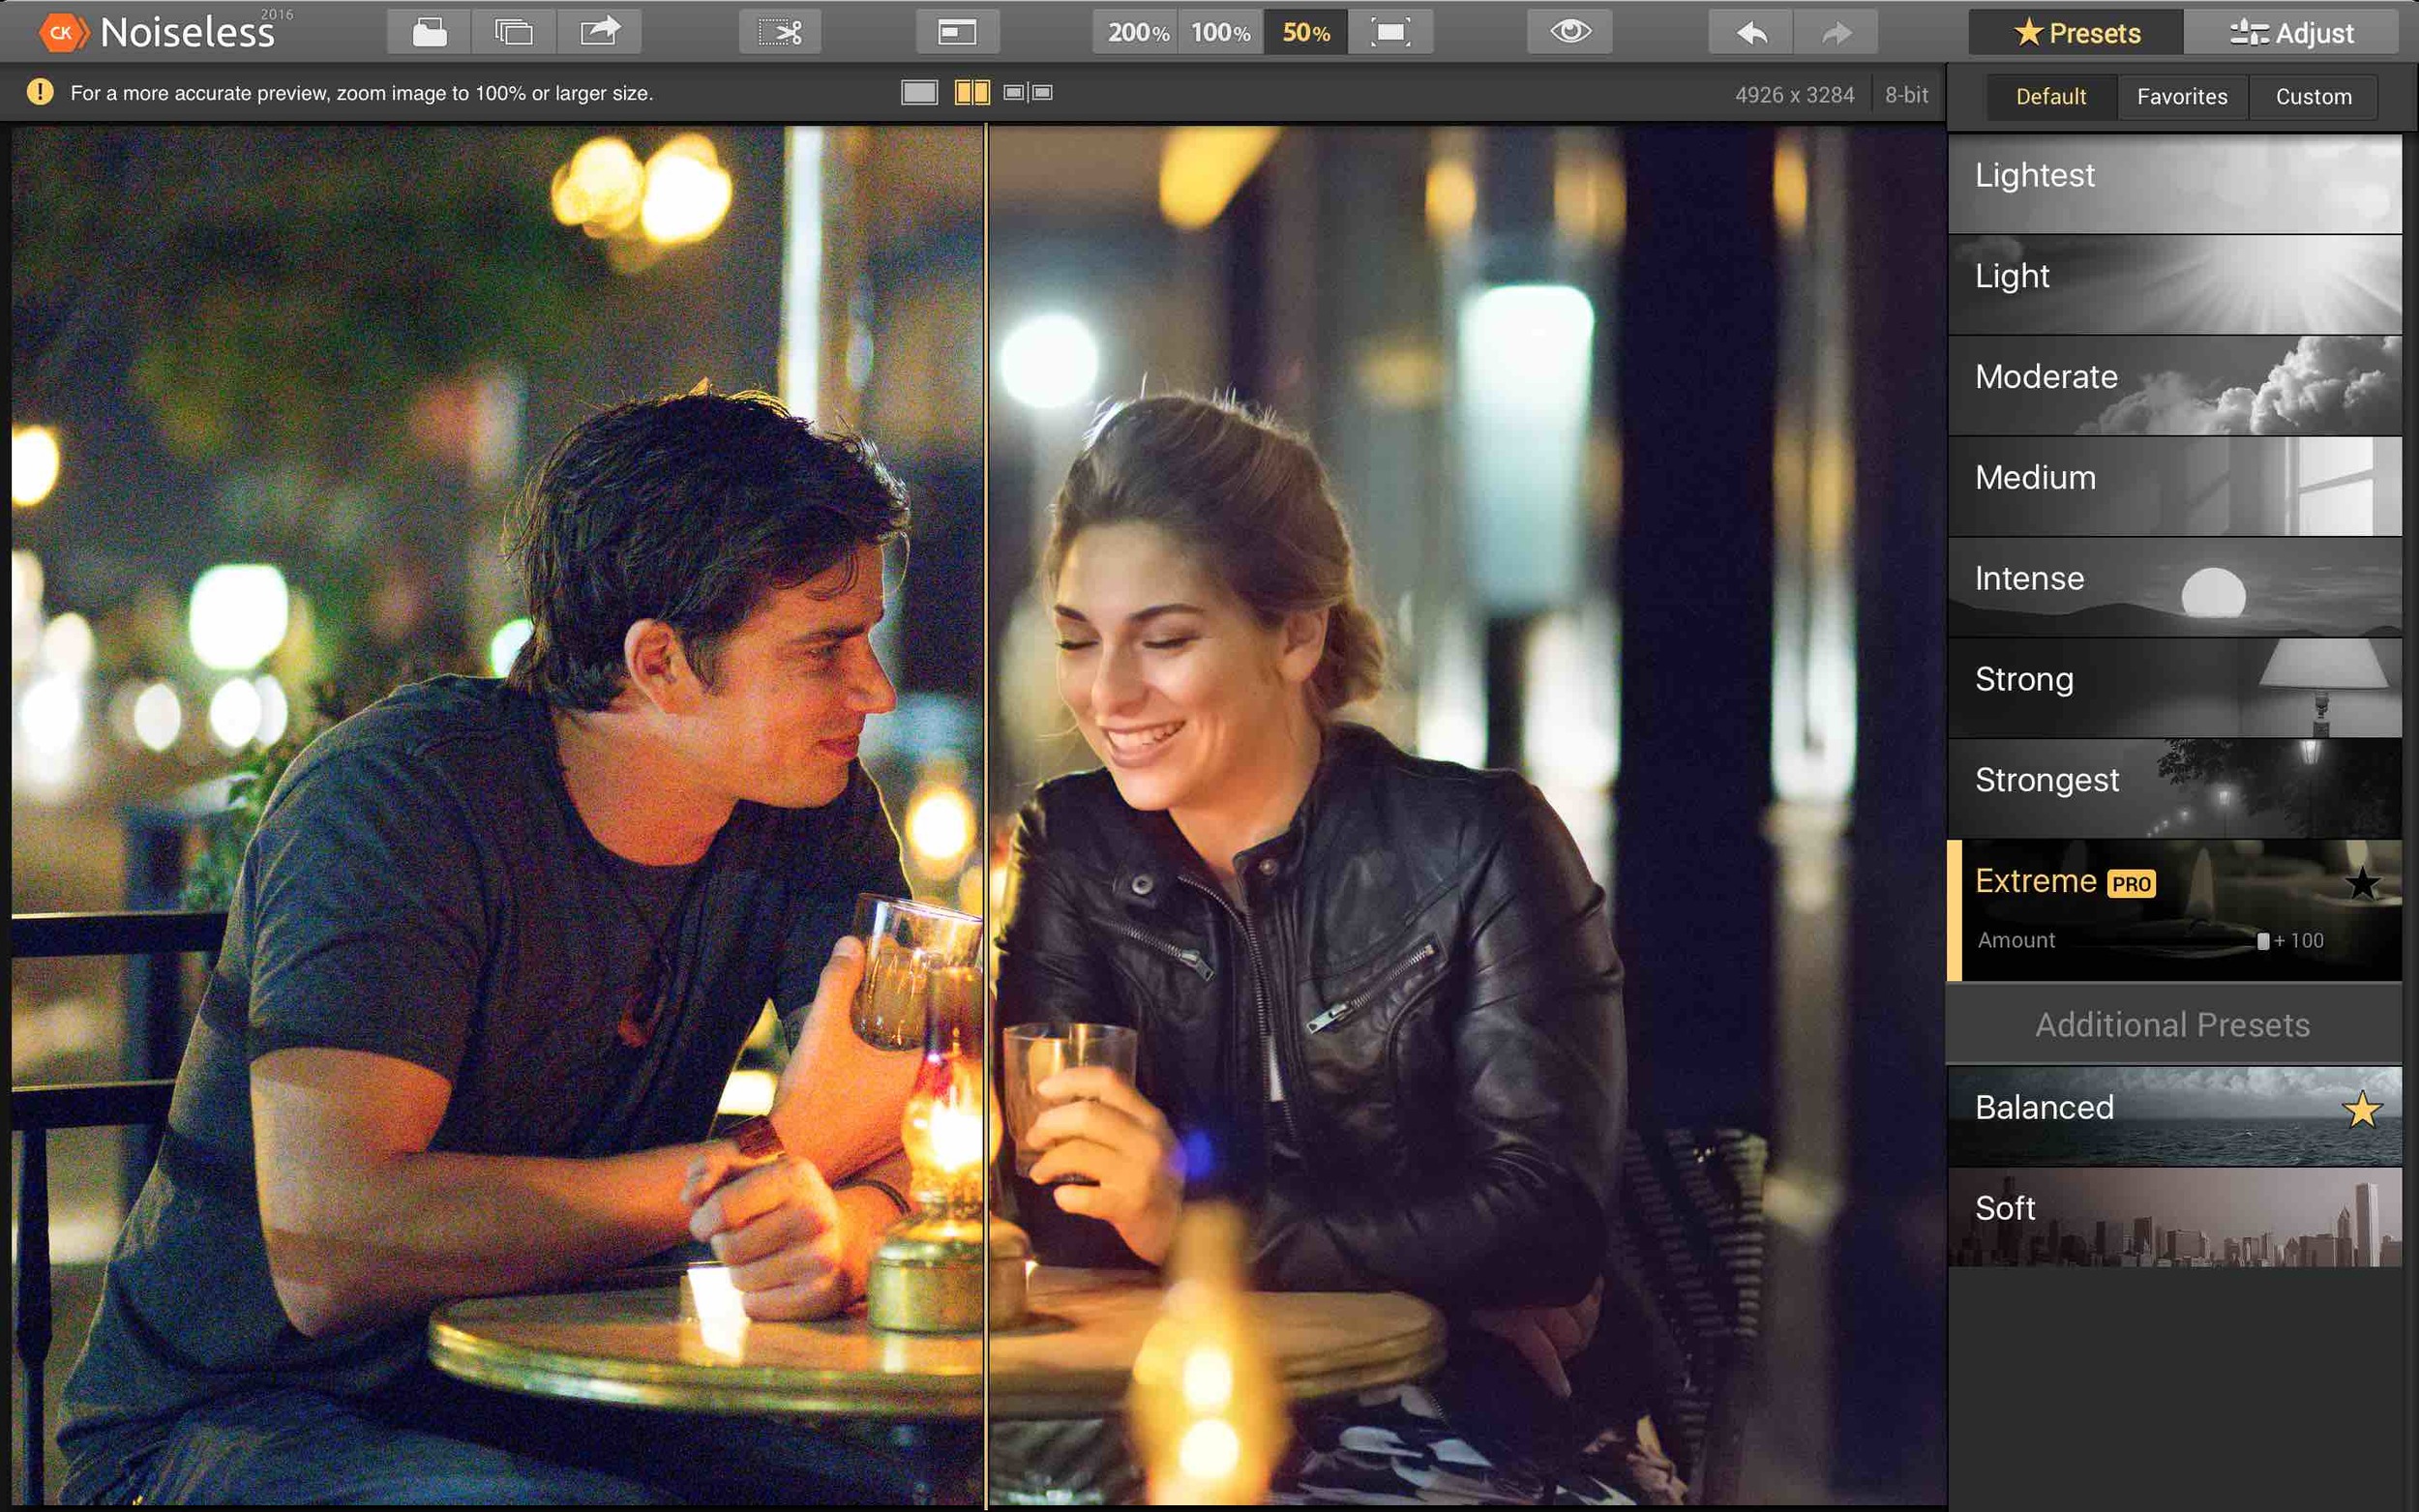The height and width of the screenshot is (1512, 2419).
Task: Apply the Strongest preset
Action: tap(2174, 789)
